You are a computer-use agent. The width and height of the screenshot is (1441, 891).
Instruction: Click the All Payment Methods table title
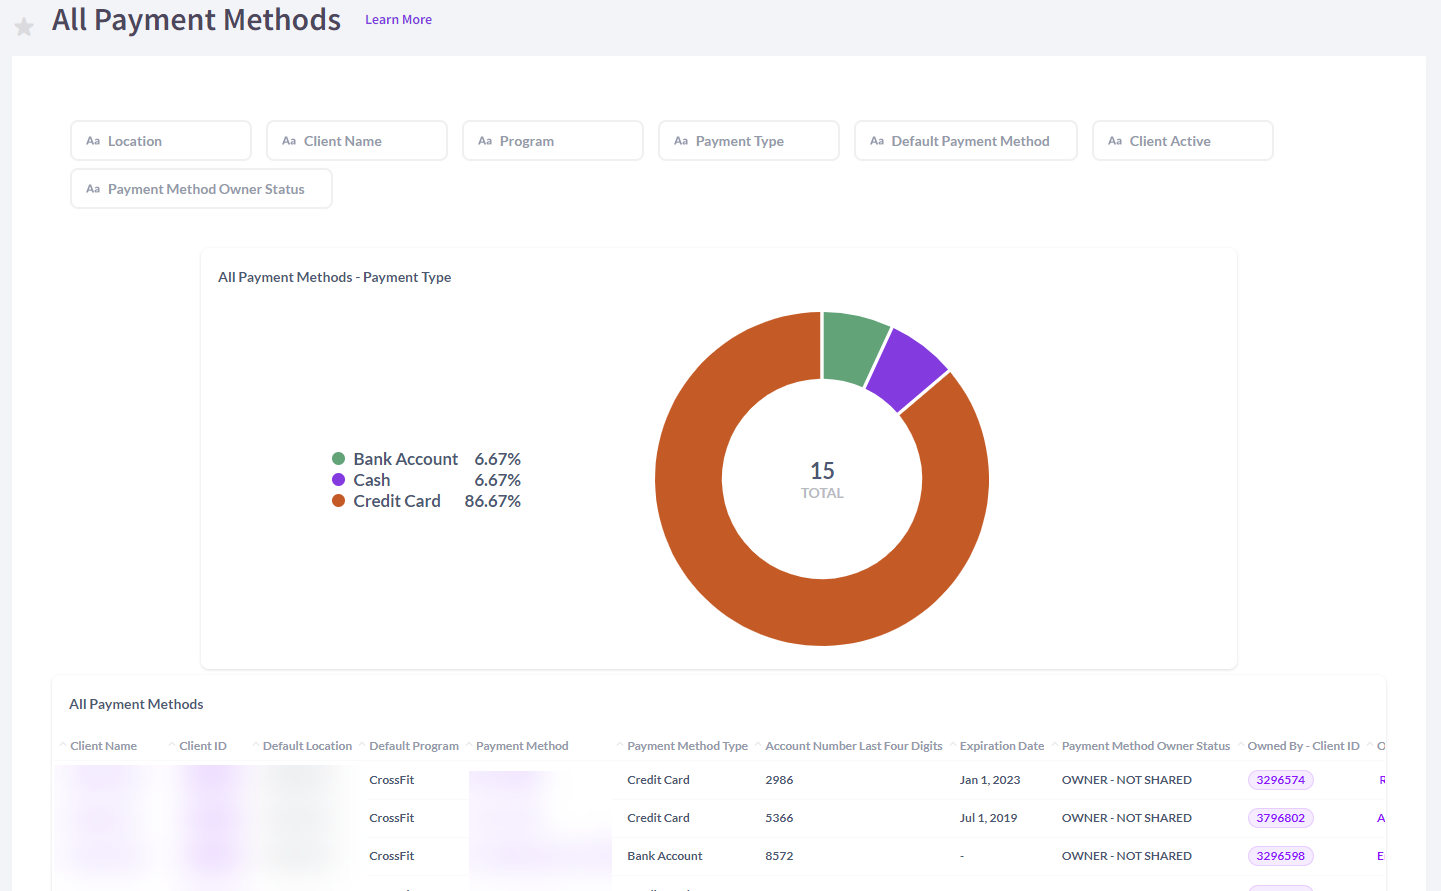(x=136, y=704)
